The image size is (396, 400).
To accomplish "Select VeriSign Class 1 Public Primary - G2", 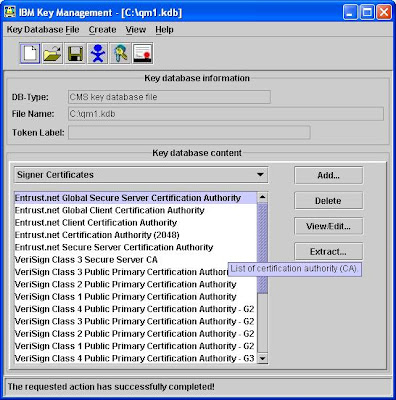I will tap(136, 346).
